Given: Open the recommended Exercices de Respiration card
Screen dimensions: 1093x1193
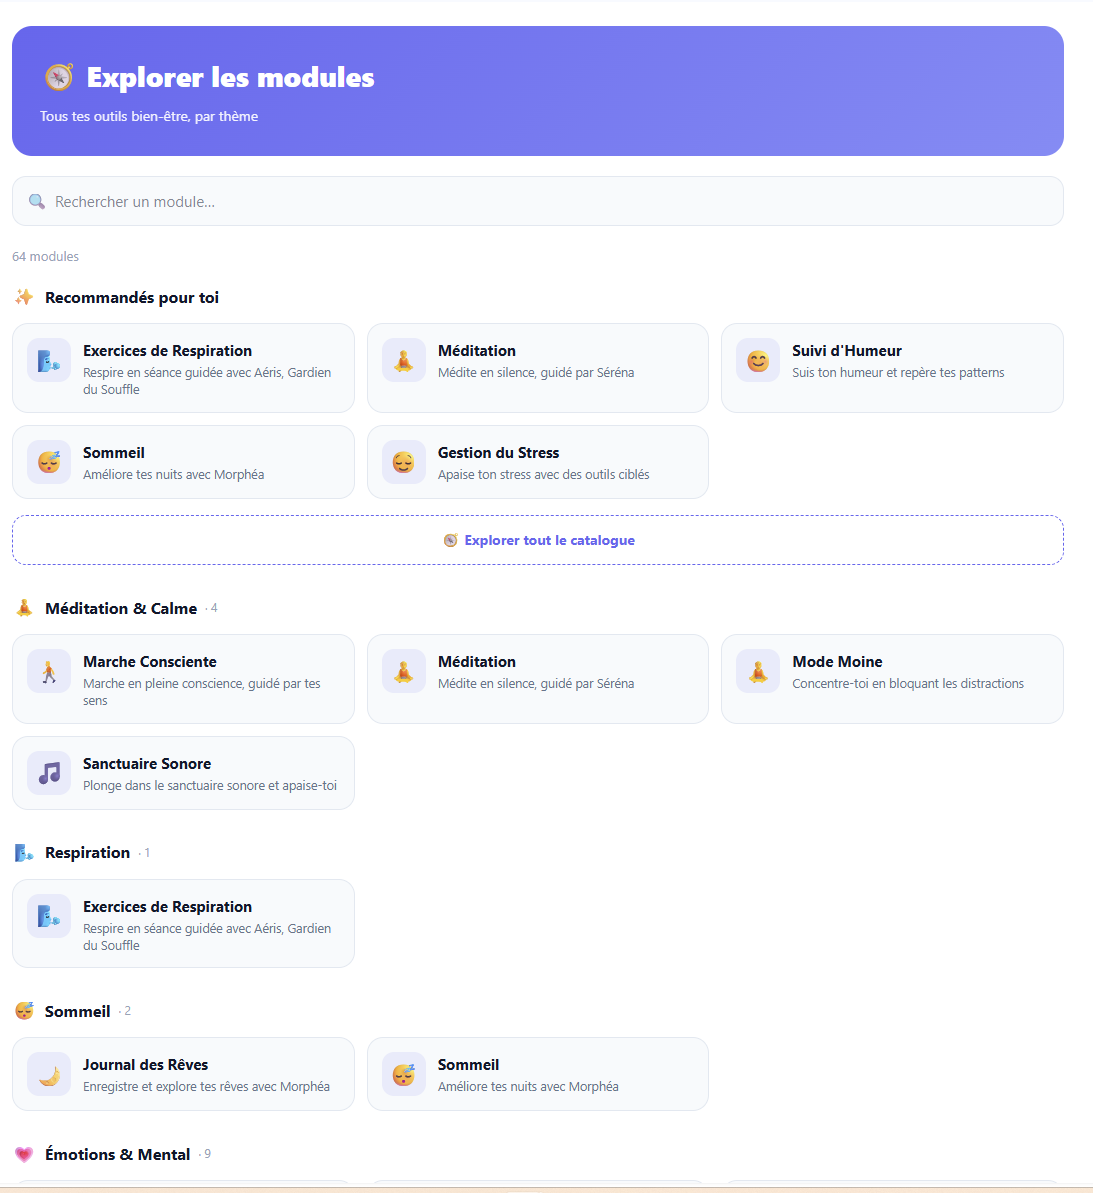Looking at the screenshot, I should coord(183,368).
